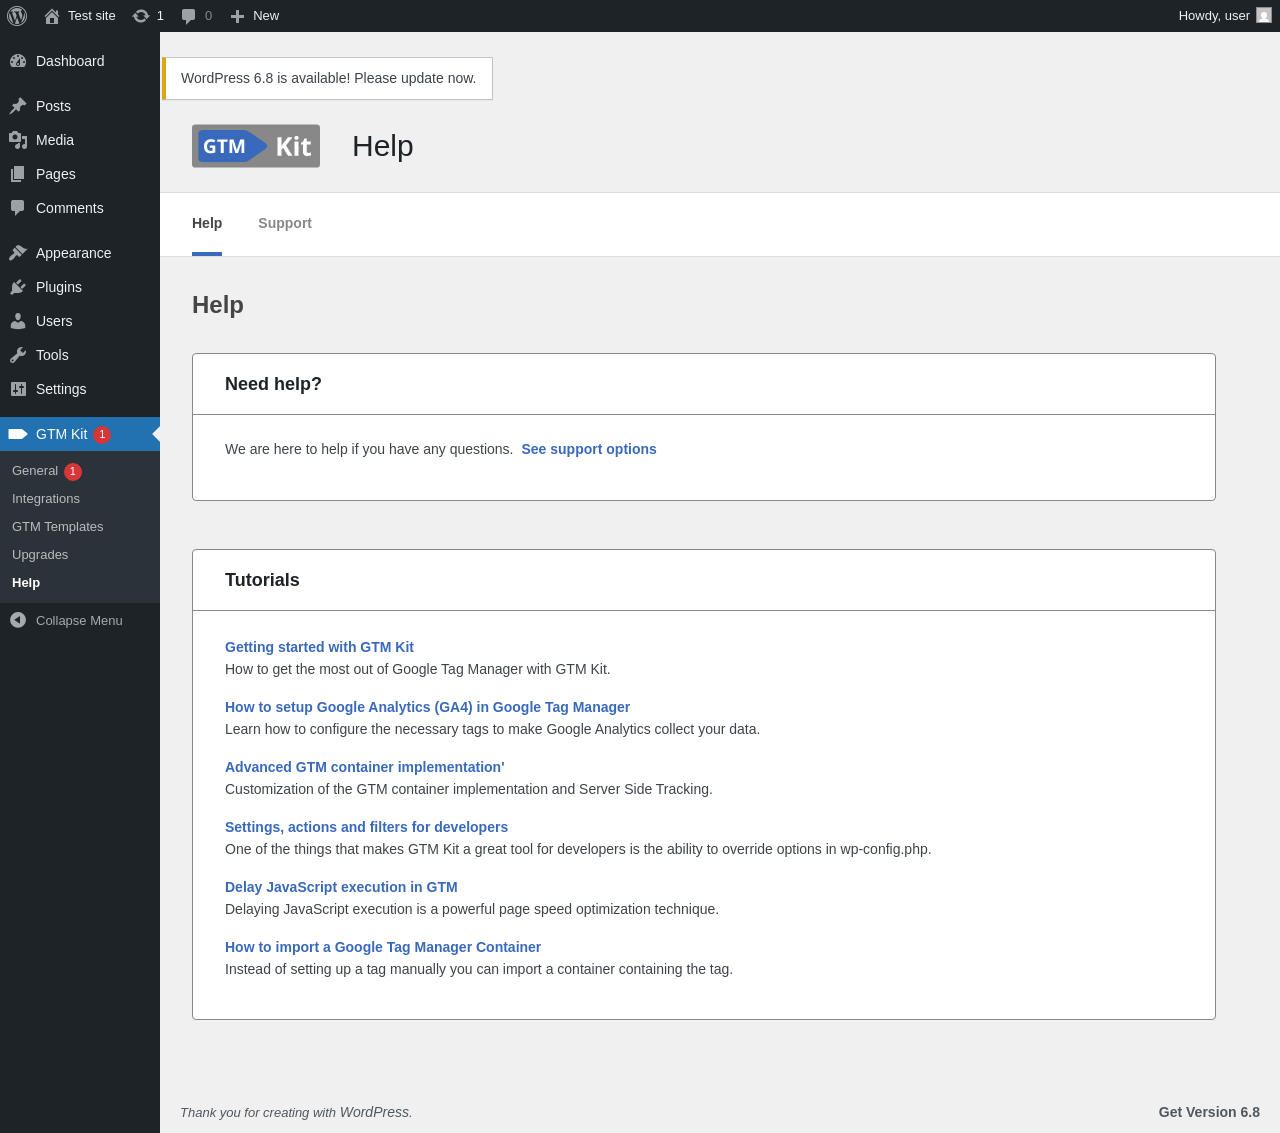Screen dimensions: 1280x1133
Task: Click the Posts pushpin icon
Action: 18,106
